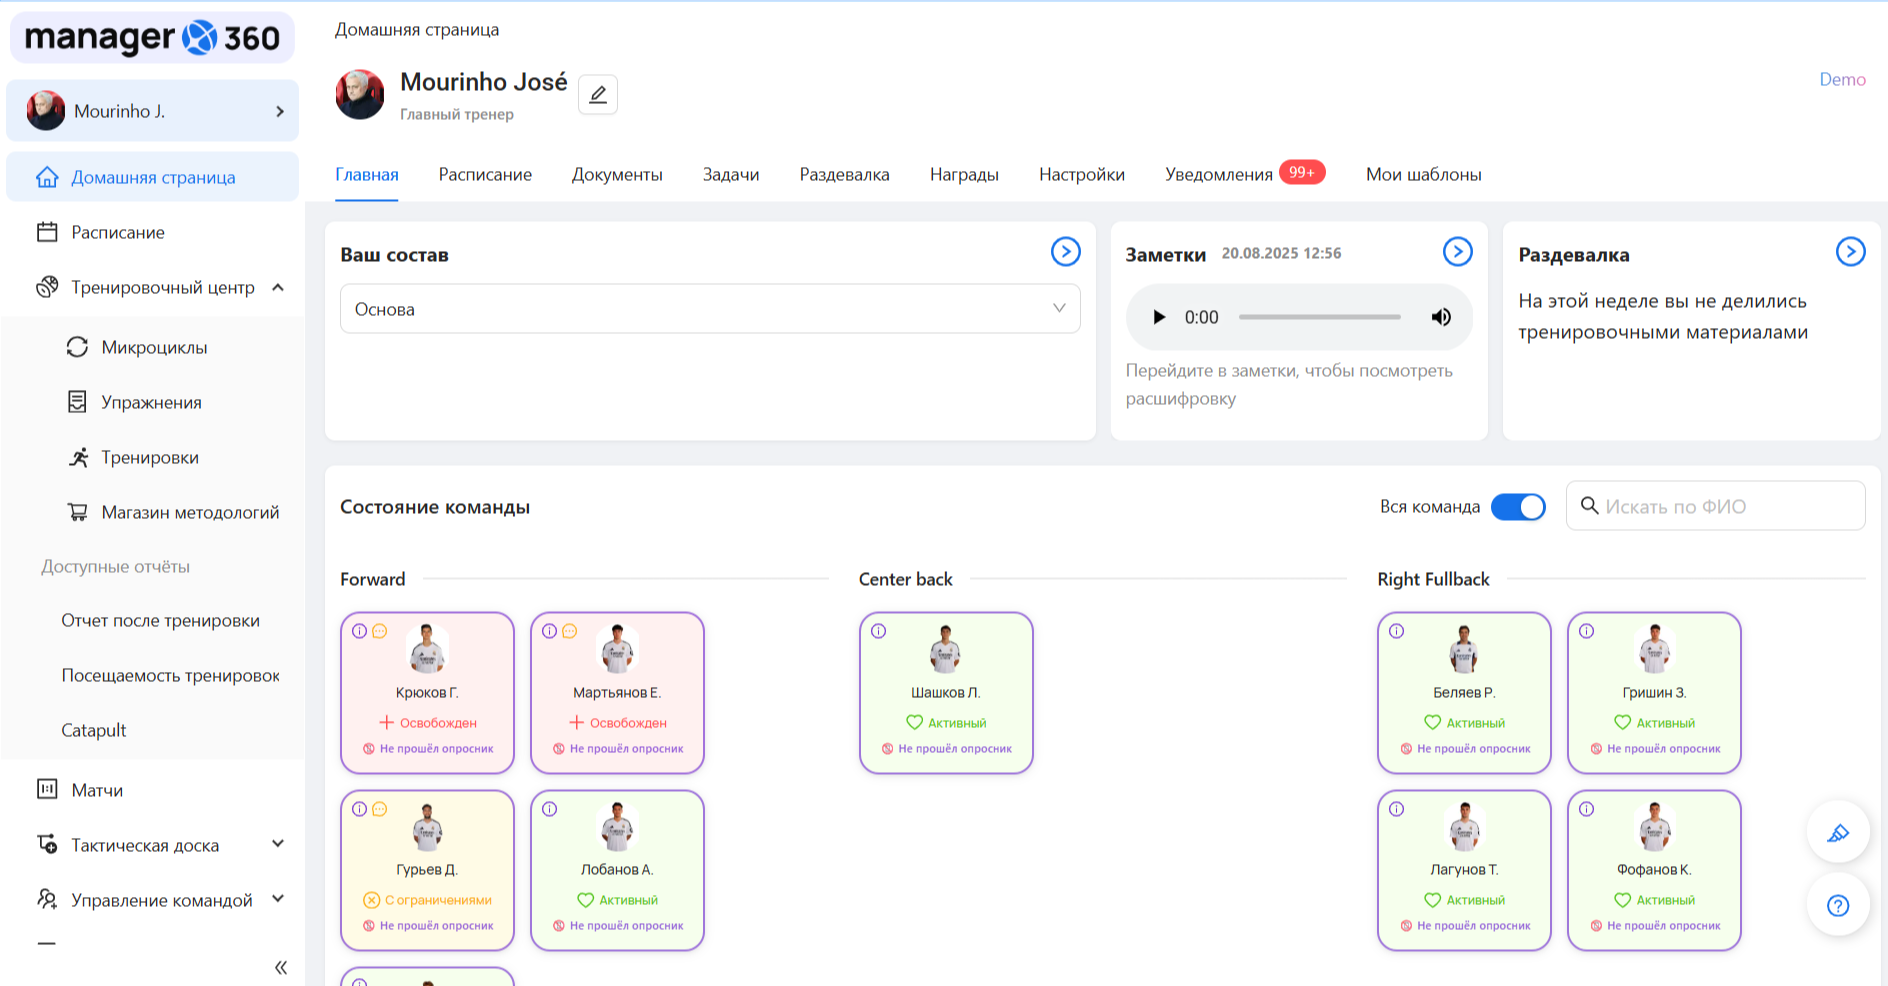
Task: Select Тренировки in the sidebar
Action: [78, 457]
